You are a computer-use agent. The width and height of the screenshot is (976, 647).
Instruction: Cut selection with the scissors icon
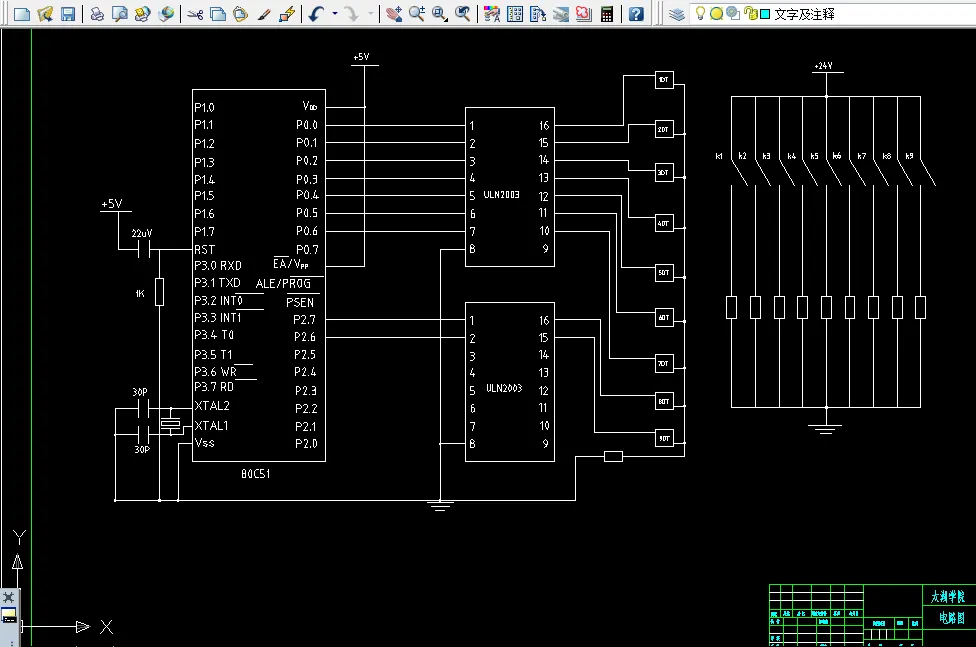195,14
